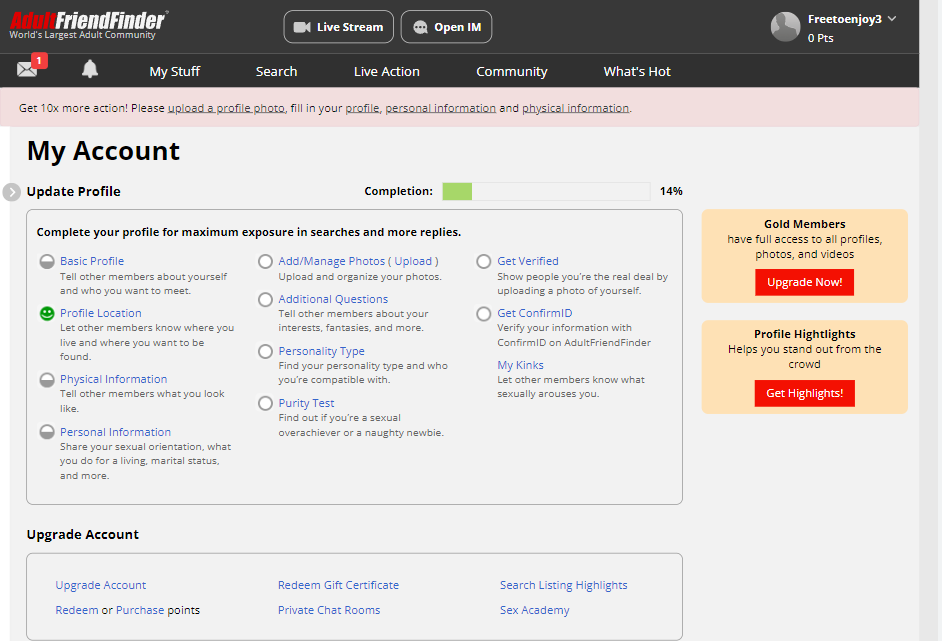Open the mail inbox envelope icon
The image size is (942, 641).
[27, 70]
